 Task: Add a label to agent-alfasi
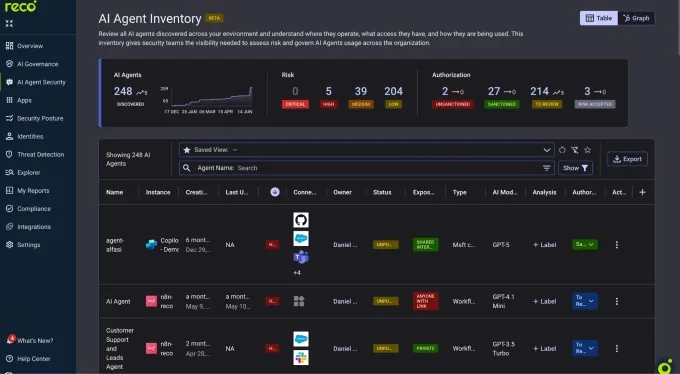coord(544,245)
